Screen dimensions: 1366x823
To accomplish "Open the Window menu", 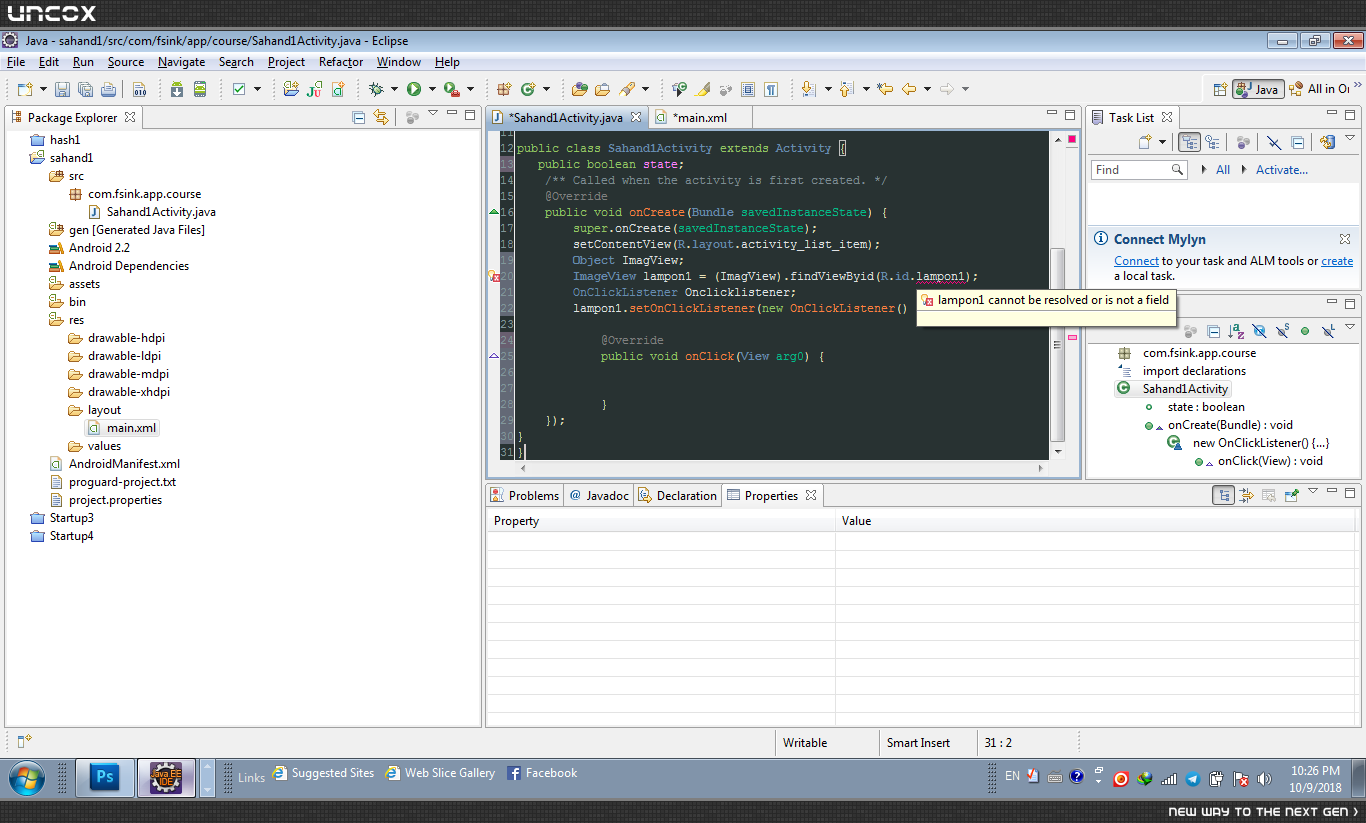I will [x=398, y=62].
